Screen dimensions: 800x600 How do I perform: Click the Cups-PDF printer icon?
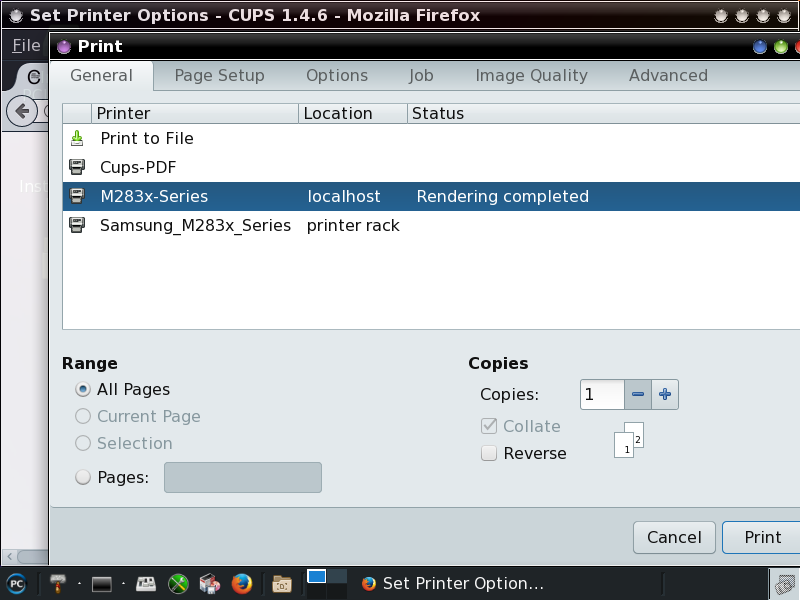click(x=77, y=167)
